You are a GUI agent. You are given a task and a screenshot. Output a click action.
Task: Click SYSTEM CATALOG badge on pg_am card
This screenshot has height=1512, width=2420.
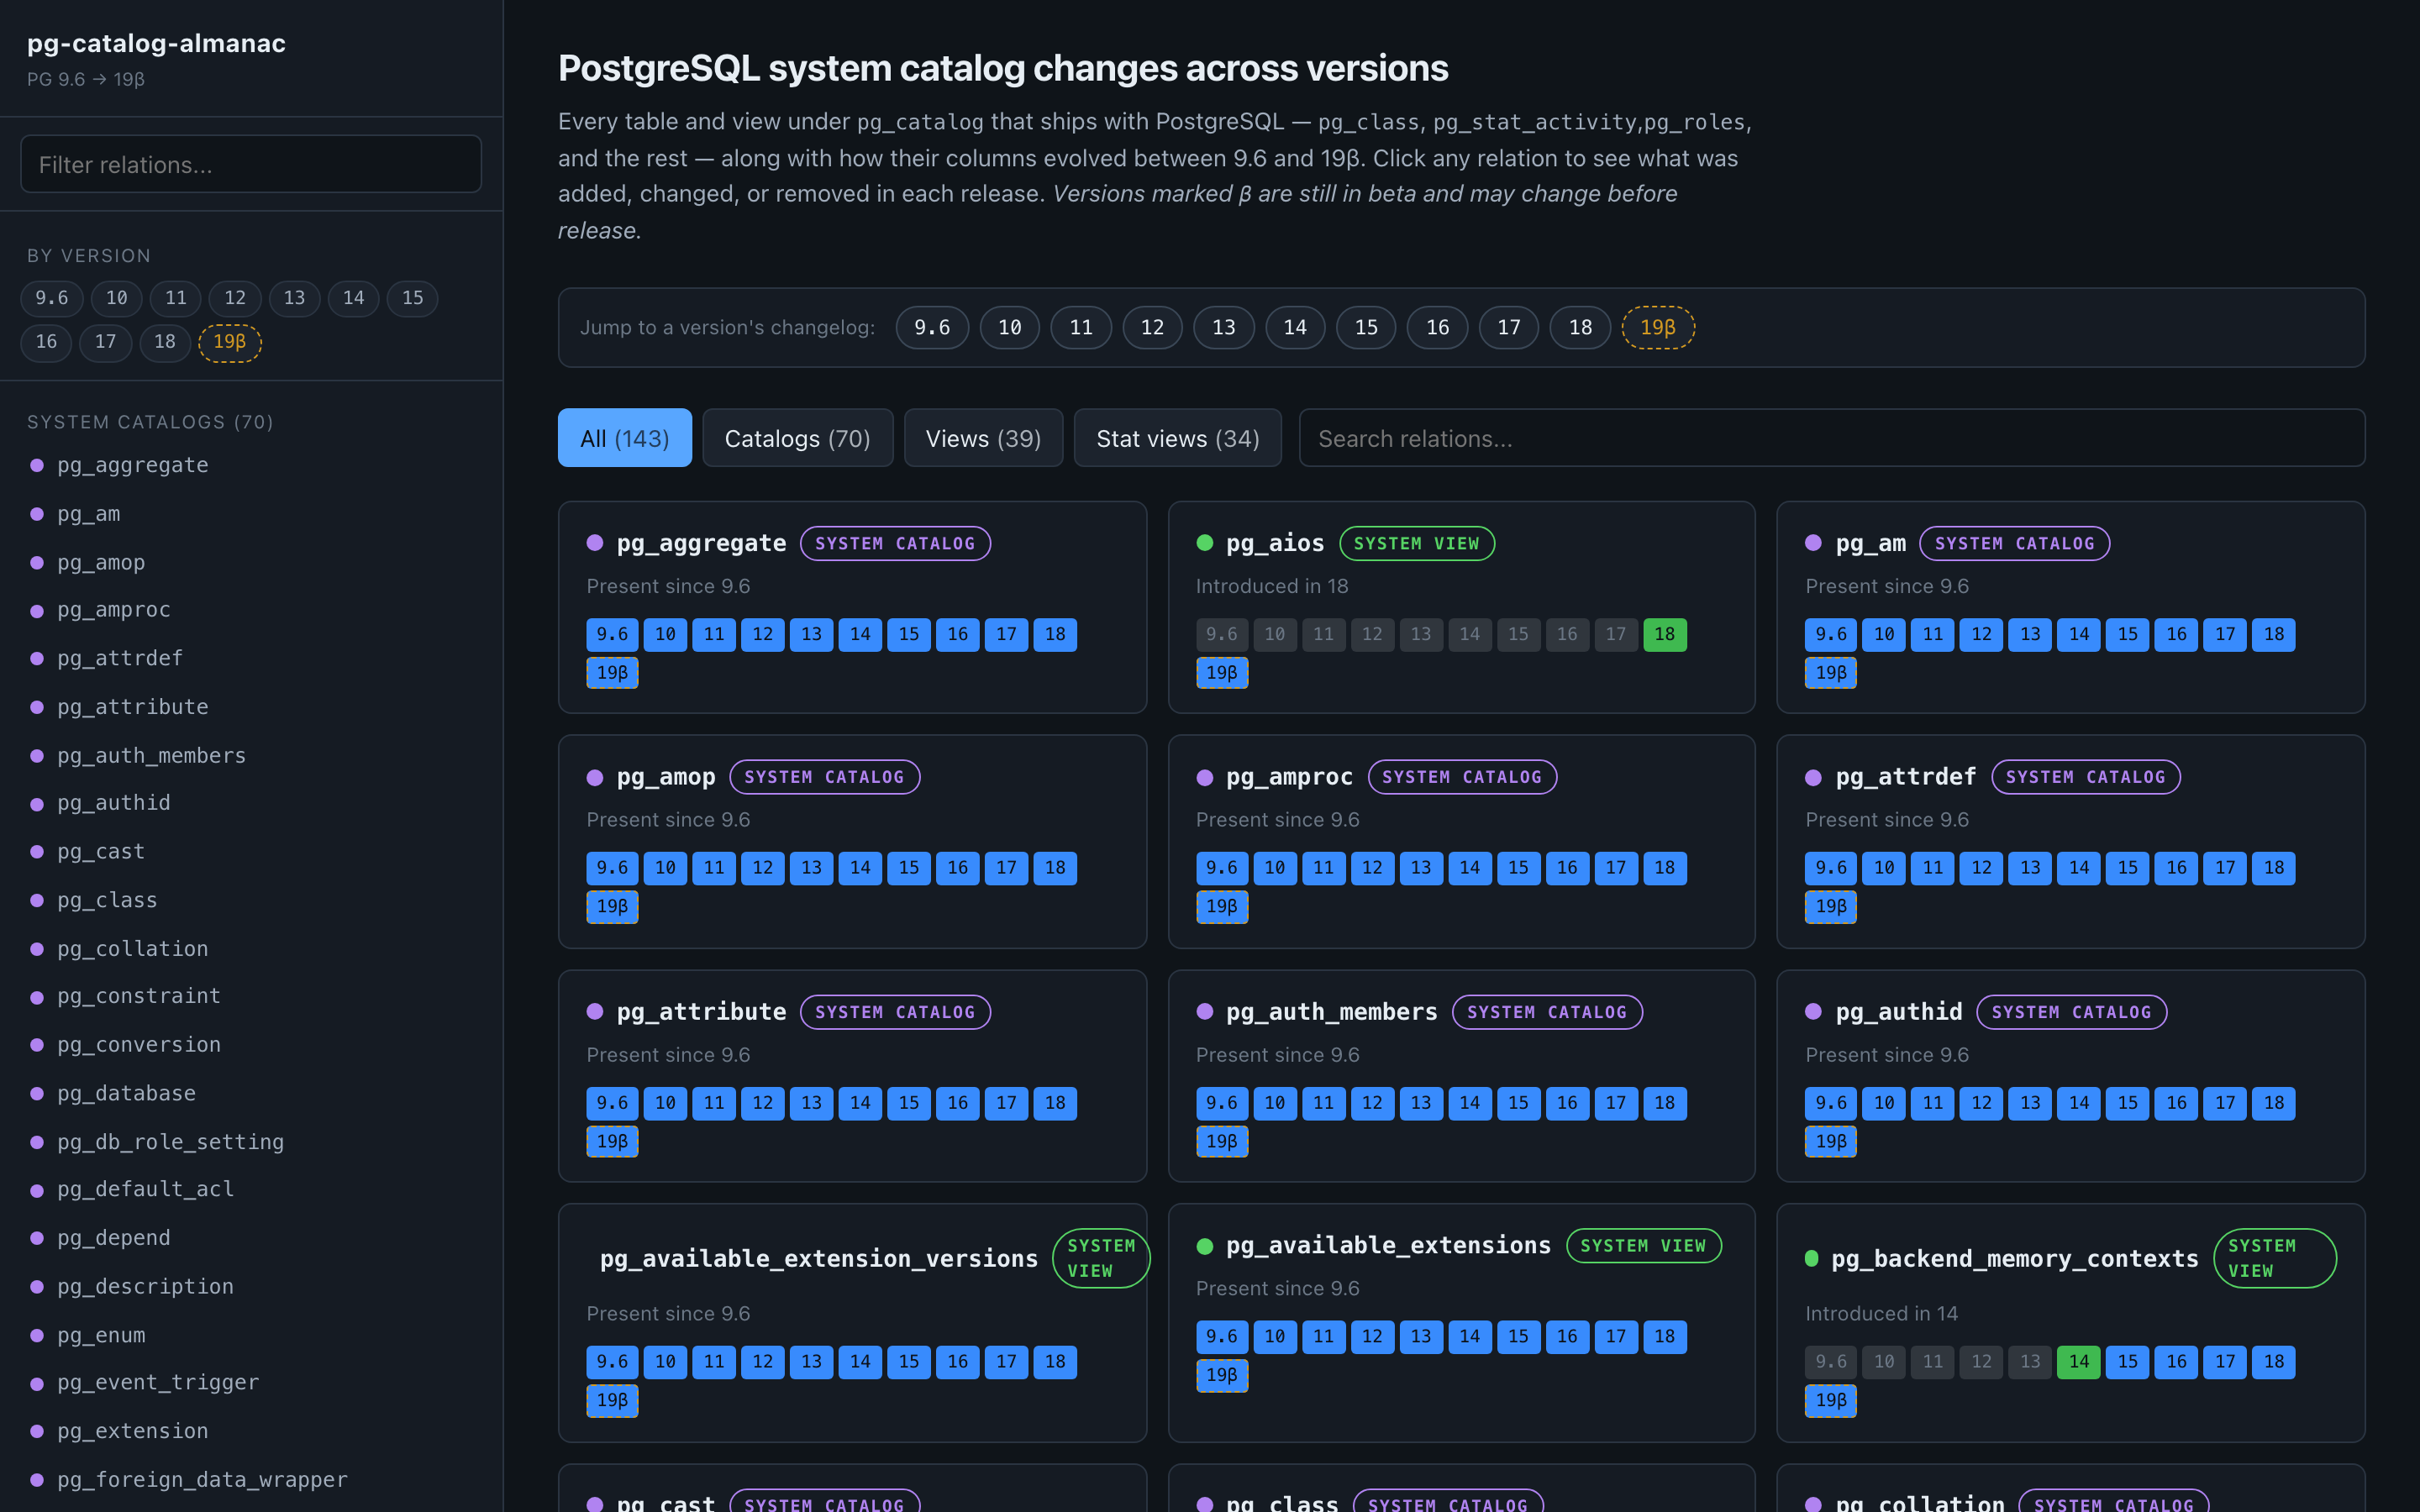pyautogui.click(x=2014, y=543)
